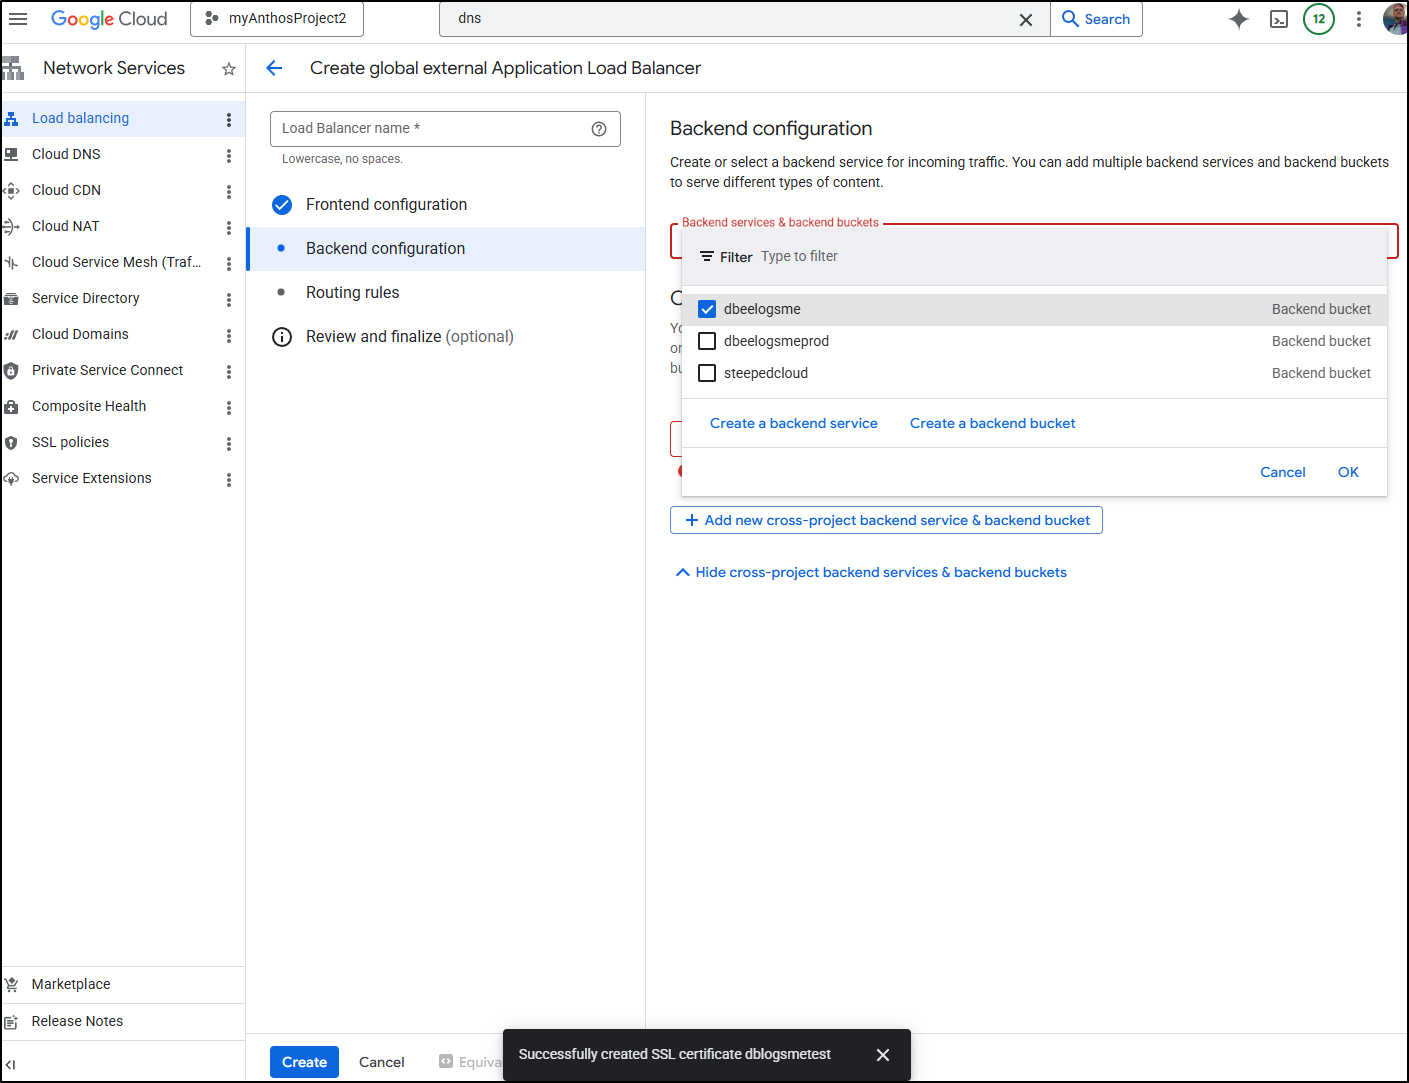Open Cloud DNS in sidebar
Screen dimensions: 1409x1083
tap(66, 154)
